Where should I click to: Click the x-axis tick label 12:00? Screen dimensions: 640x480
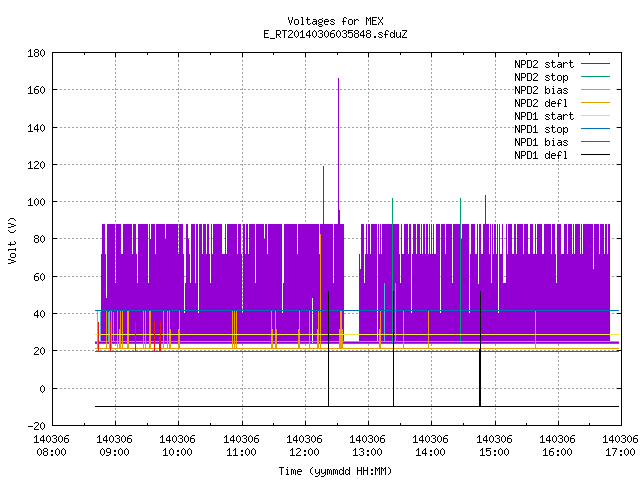(x=304, y=453)
